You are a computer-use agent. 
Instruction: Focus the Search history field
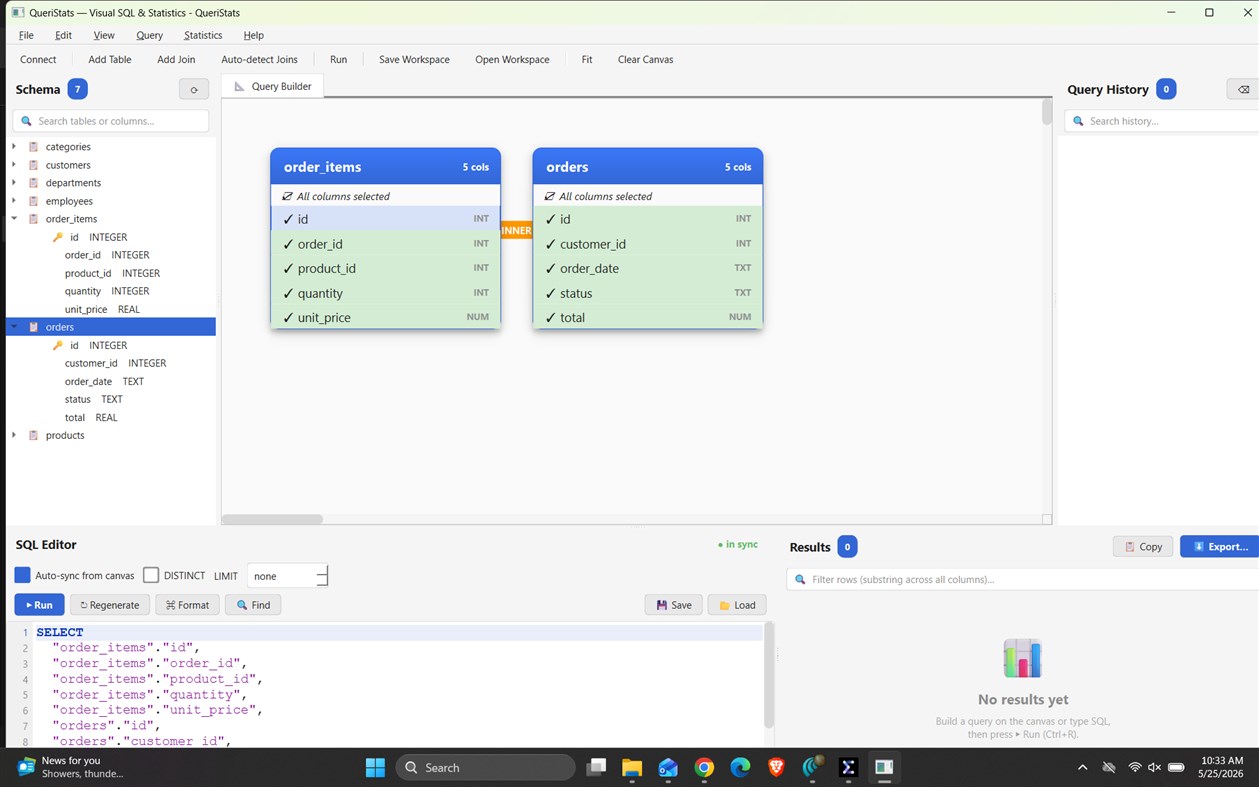coord(1162,121)
